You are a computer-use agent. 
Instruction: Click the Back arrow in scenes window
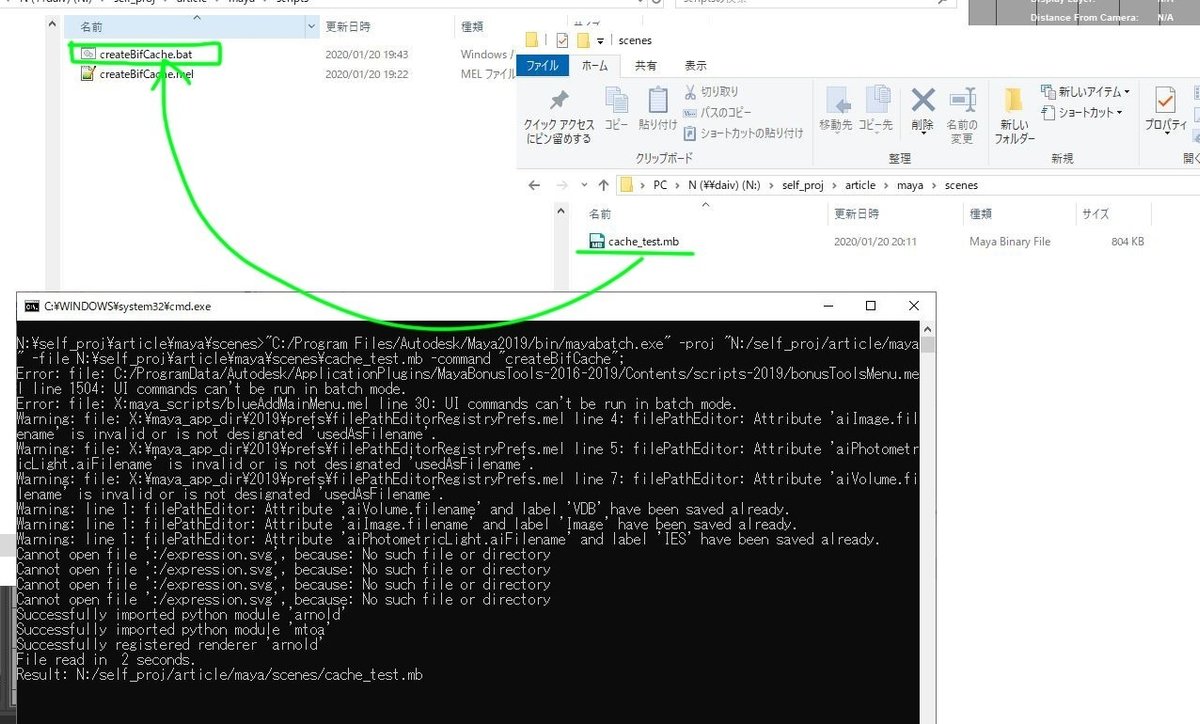(x=535, y=185)
